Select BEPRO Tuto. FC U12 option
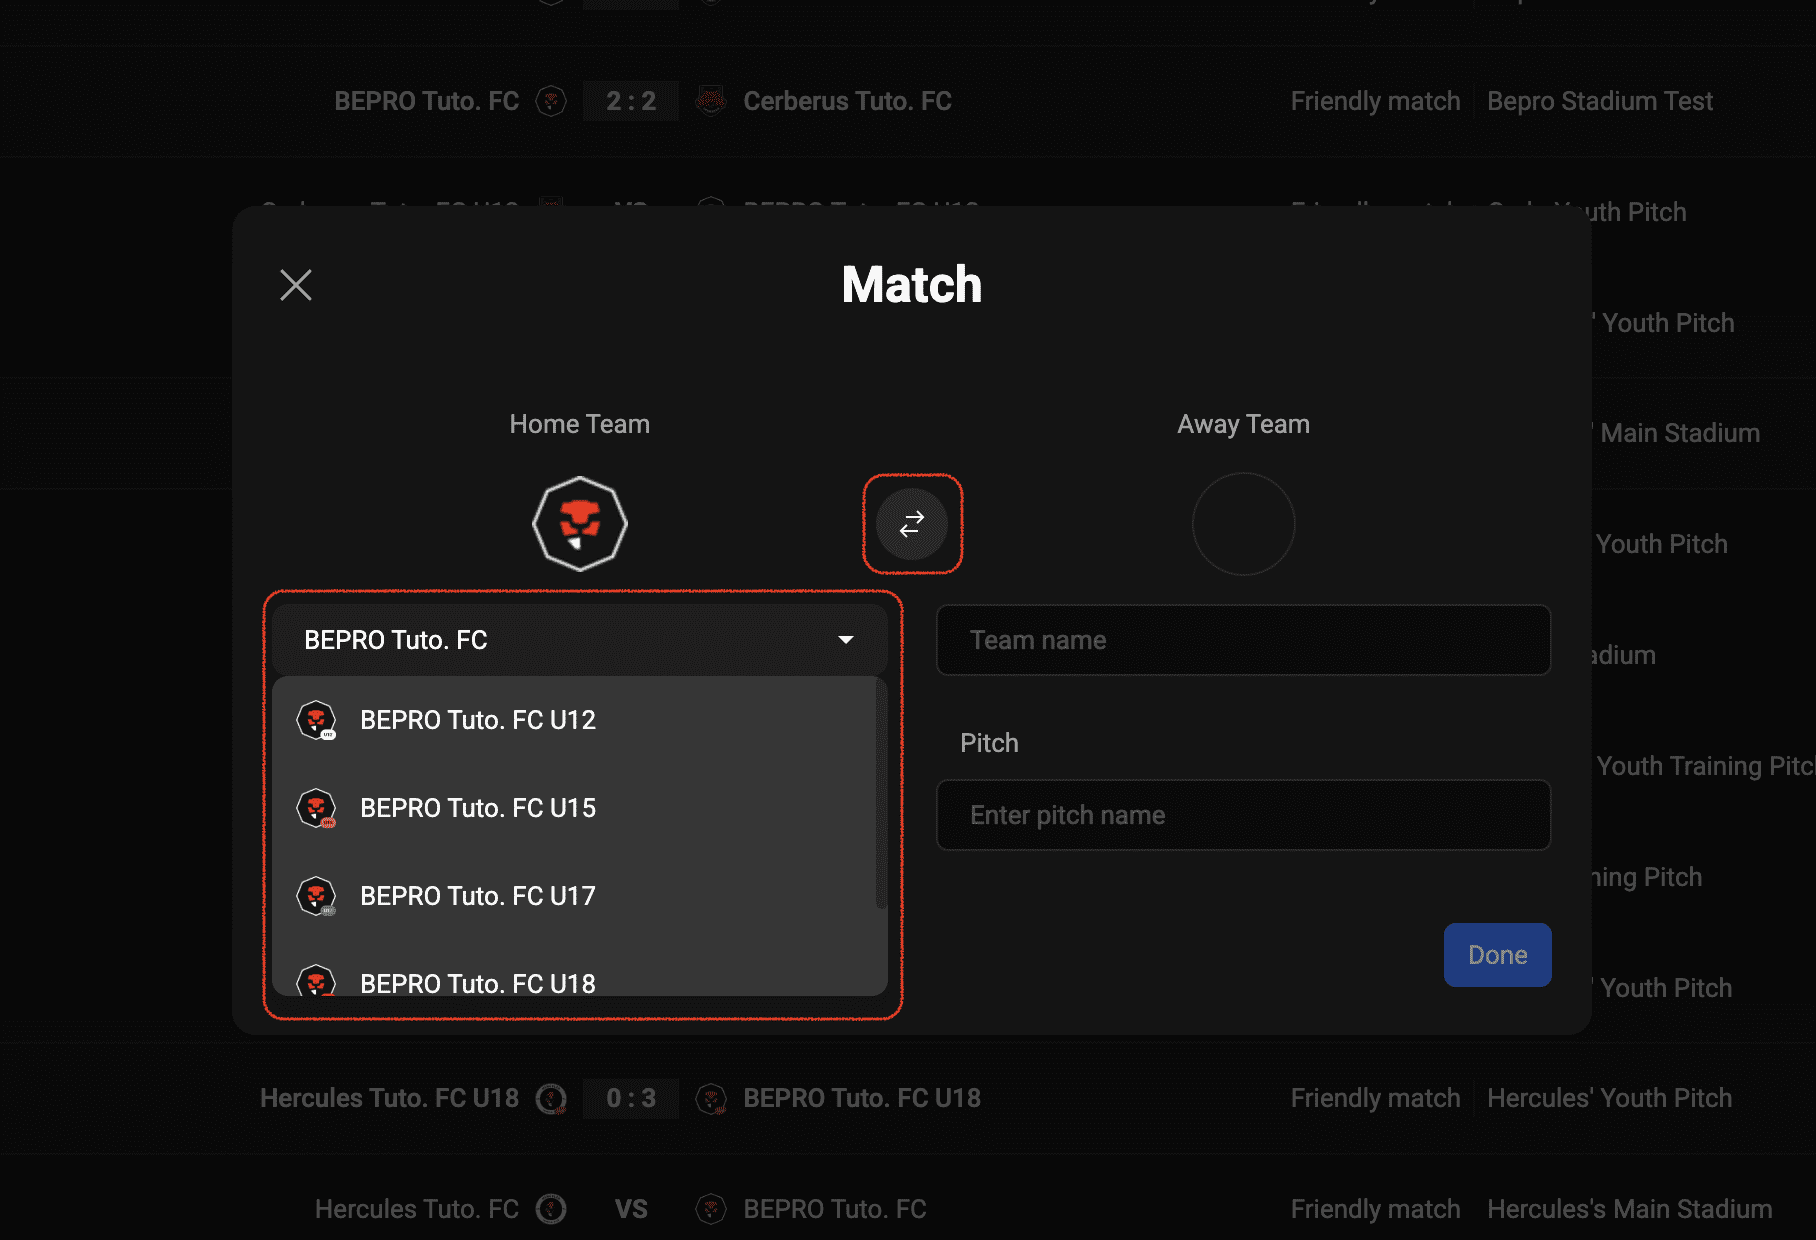Screen dimensions: 1816x1240 pyautogui.click(x=574, y=720)
